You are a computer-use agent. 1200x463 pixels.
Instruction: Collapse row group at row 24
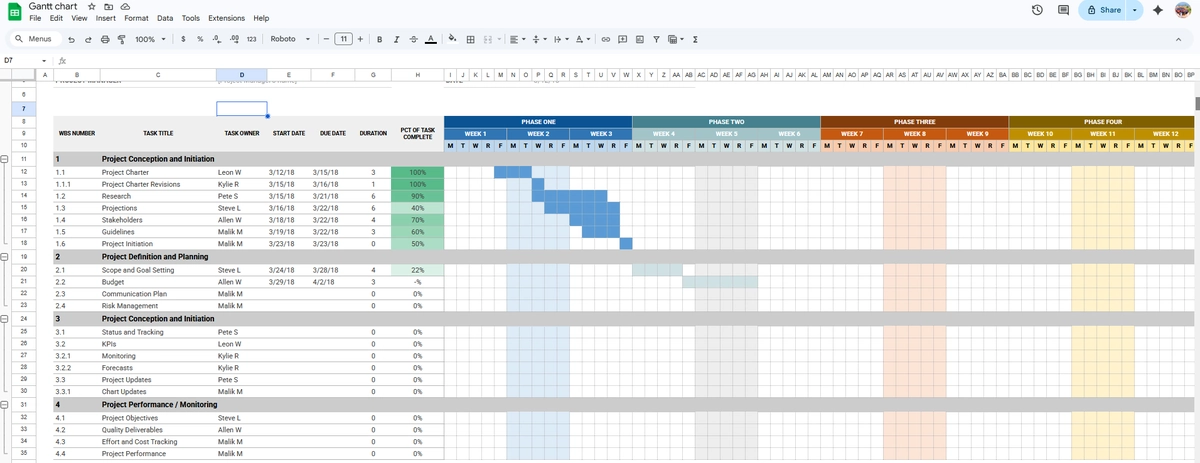click(6, 318)
